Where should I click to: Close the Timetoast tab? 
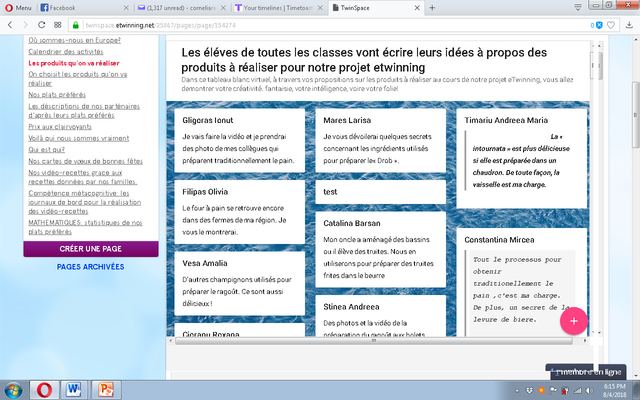(x=320, y=8)
